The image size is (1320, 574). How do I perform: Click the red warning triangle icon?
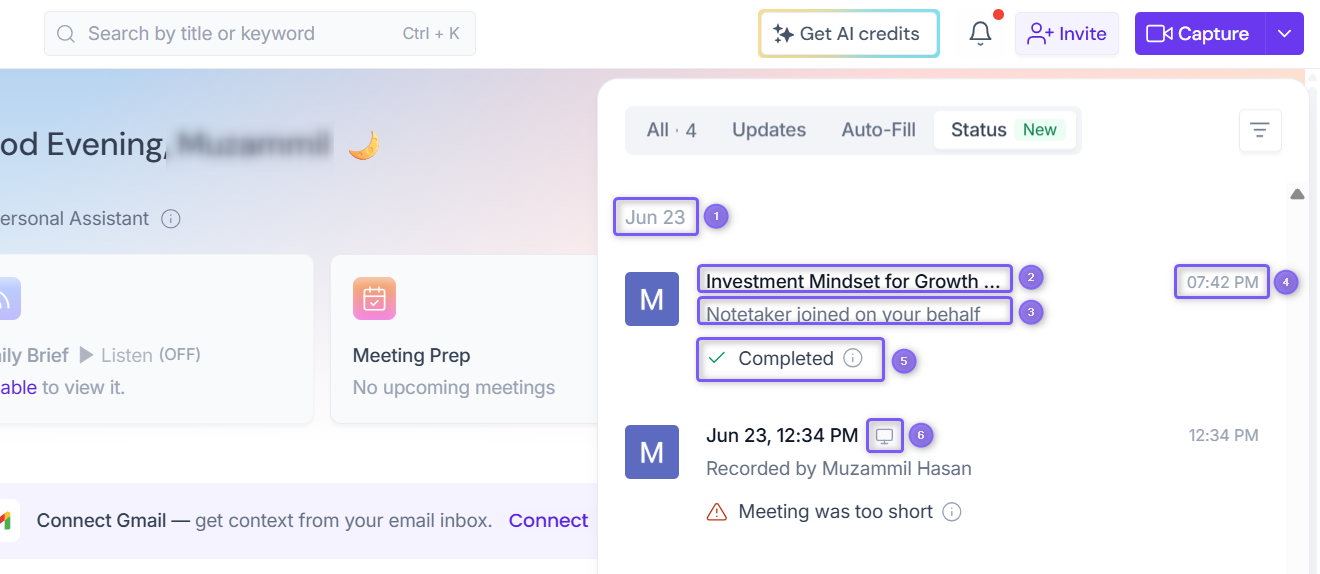pos(717,512)
